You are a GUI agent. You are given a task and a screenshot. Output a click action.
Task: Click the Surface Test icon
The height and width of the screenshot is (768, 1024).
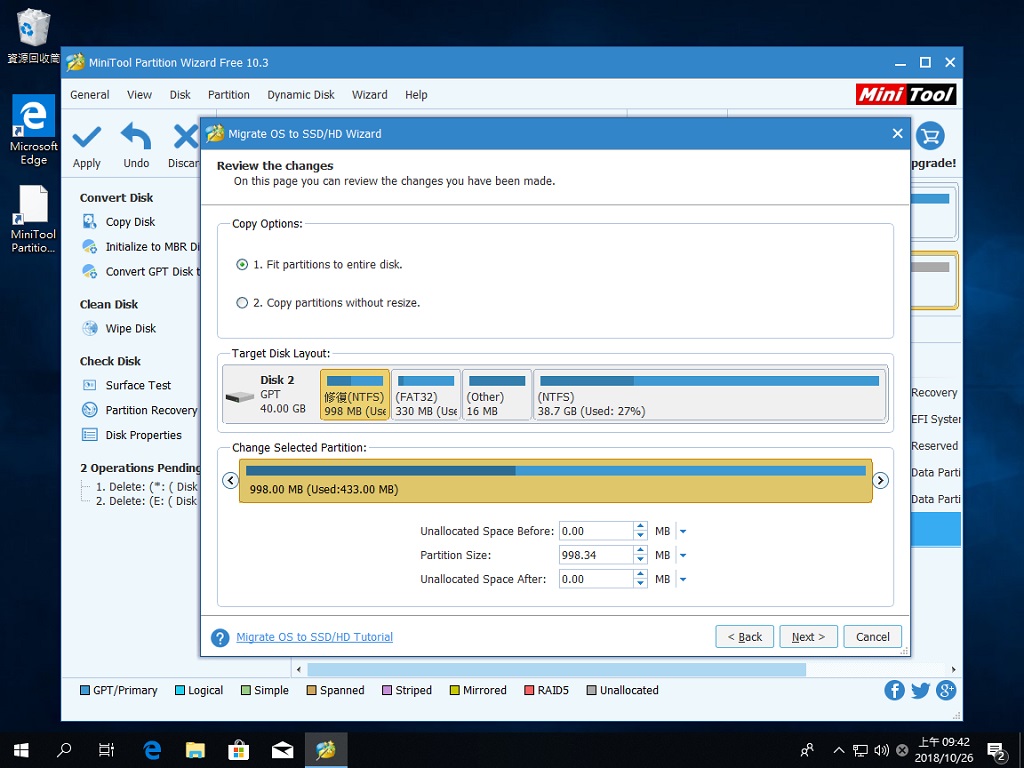point(89,385)
